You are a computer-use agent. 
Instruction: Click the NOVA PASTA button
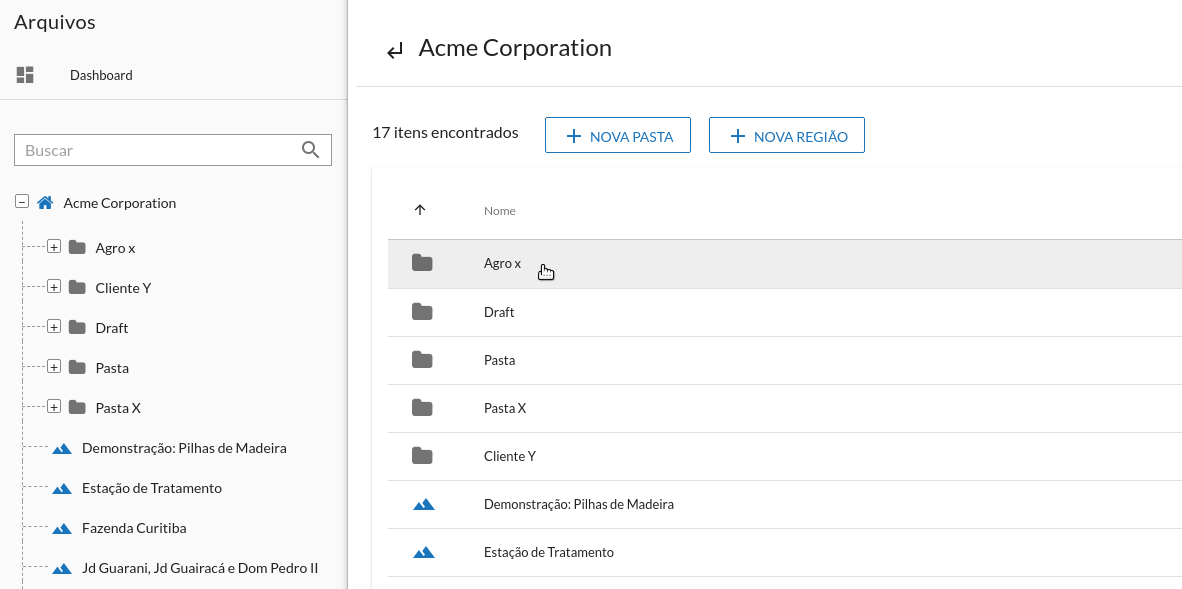tap(618, 135)
